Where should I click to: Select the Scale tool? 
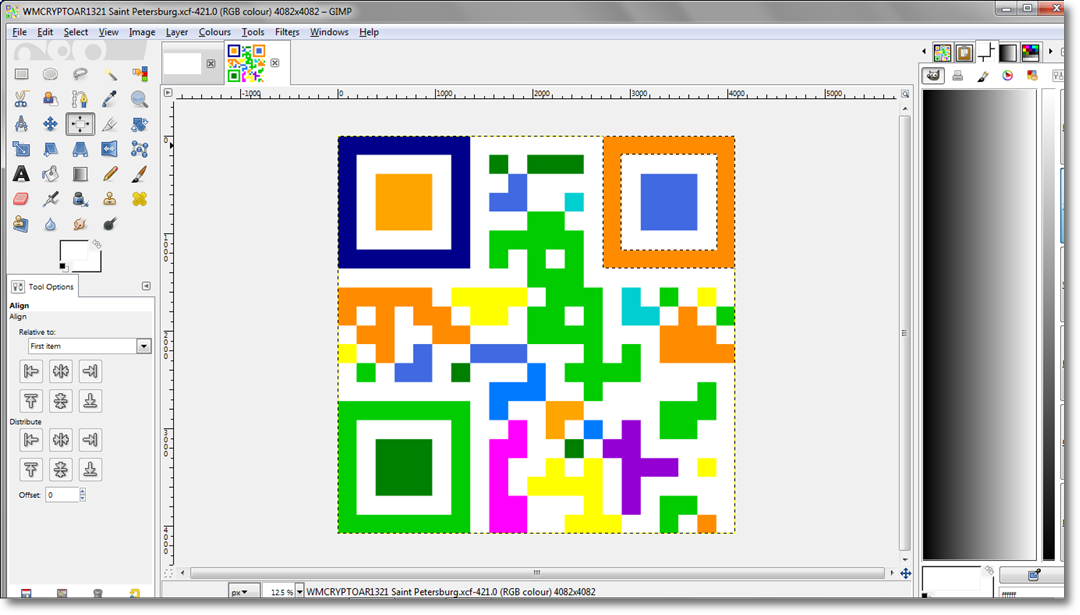tap(21, 149)
